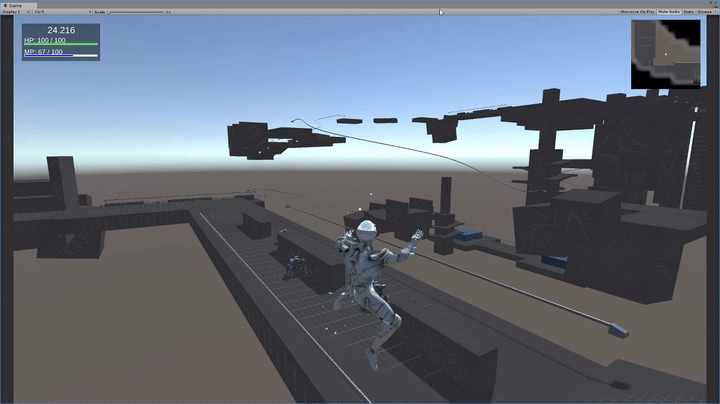Click the small distant robot on walkway
The image size is (720, 404).
pyautogui.click(x=294, y=266)
